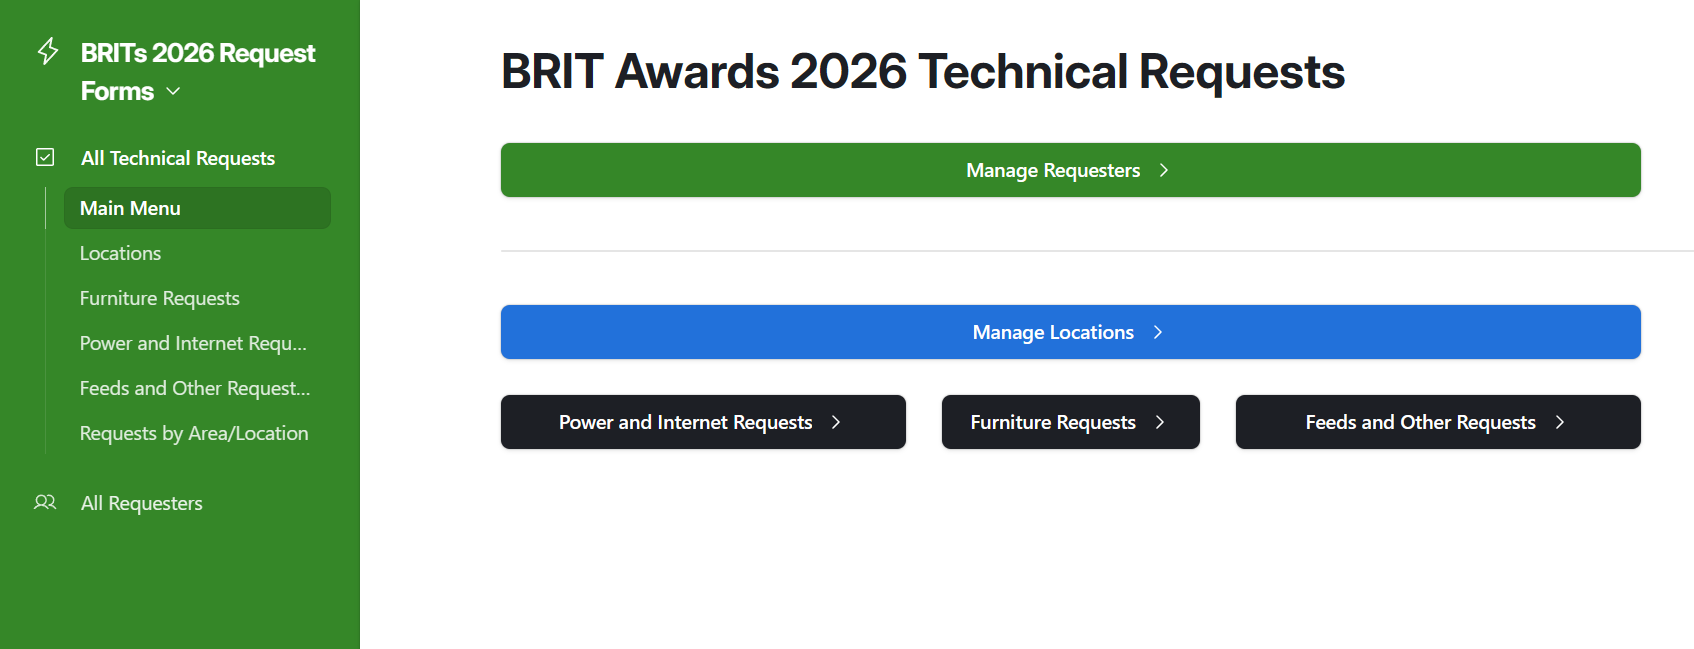
Task: Open the All Requesters sidebar section
Action: pos(141,503)
